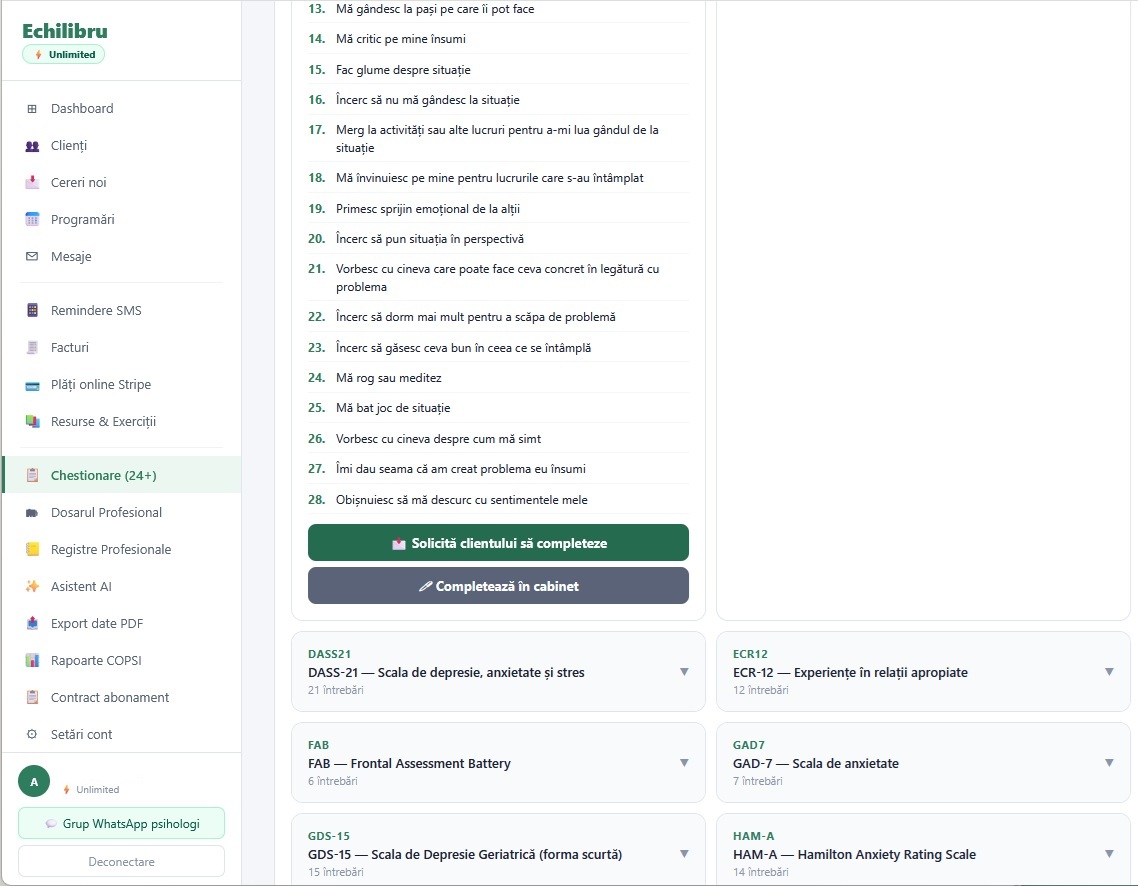The height and width of the screenshot is (886, 1138).
Task: Open the Remindere SMS phone icon
Action: point(32,310)
